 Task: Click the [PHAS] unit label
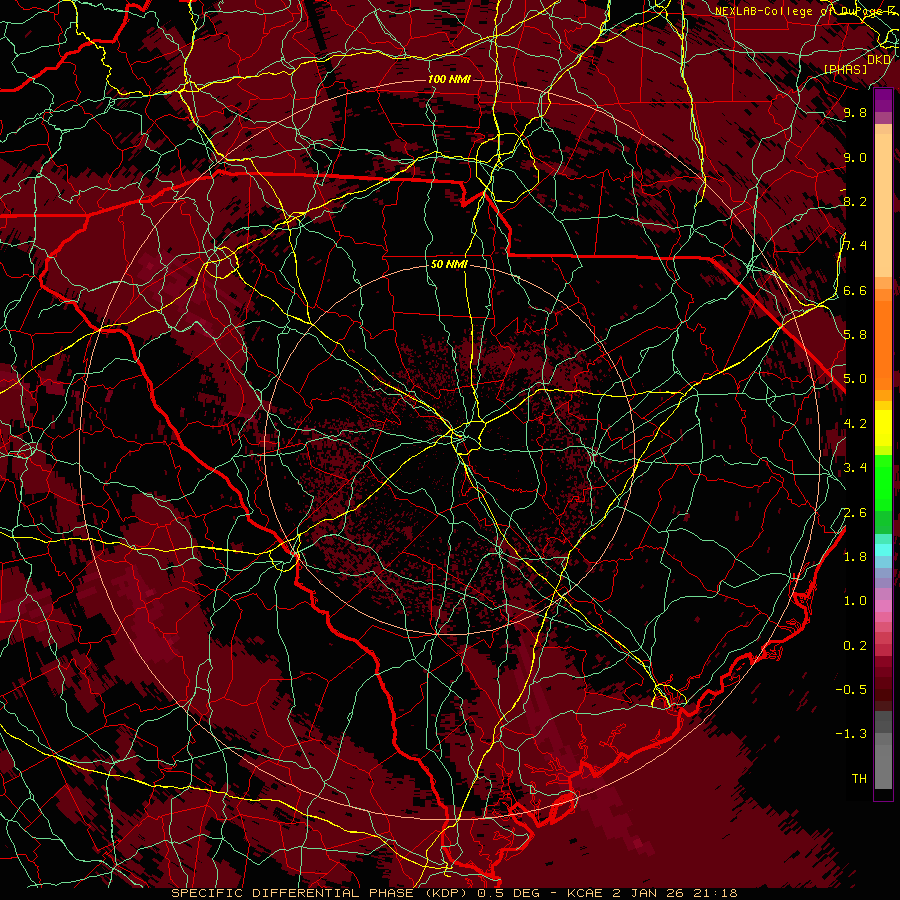point(846,69)
